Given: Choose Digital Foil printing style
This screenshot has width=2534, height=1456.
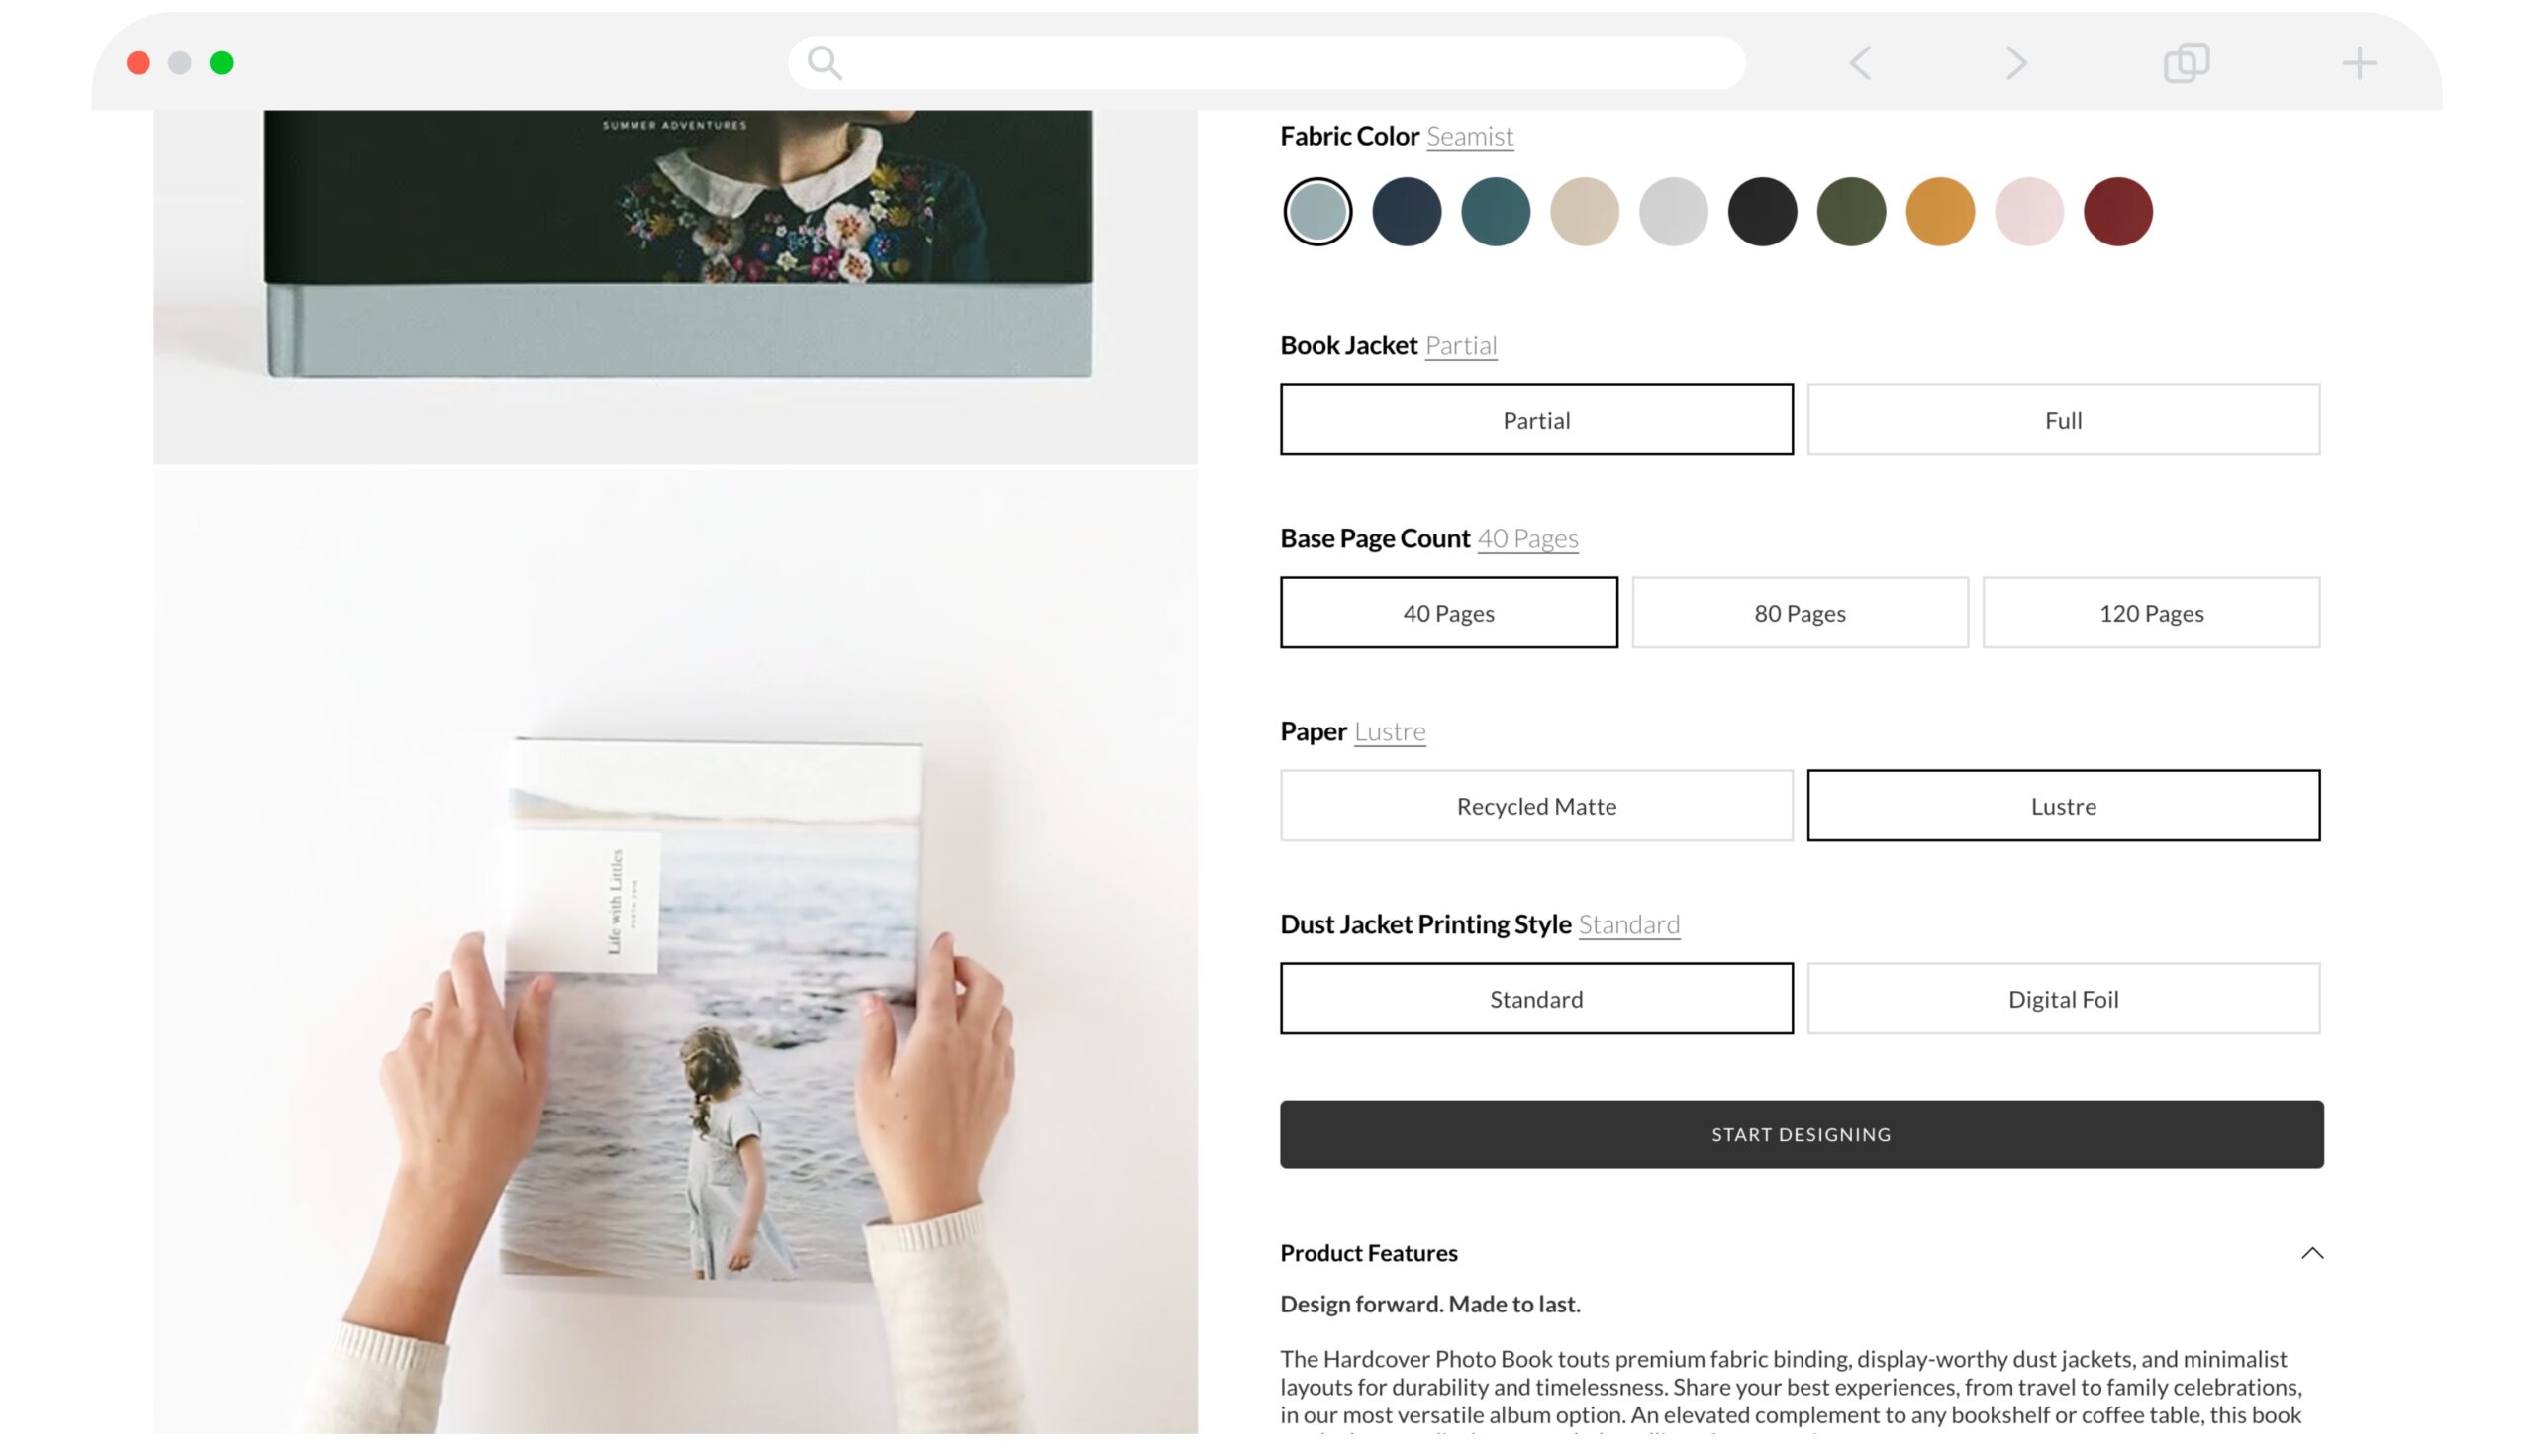Looking at the screenshot, I should click(x=2063, y=999).
